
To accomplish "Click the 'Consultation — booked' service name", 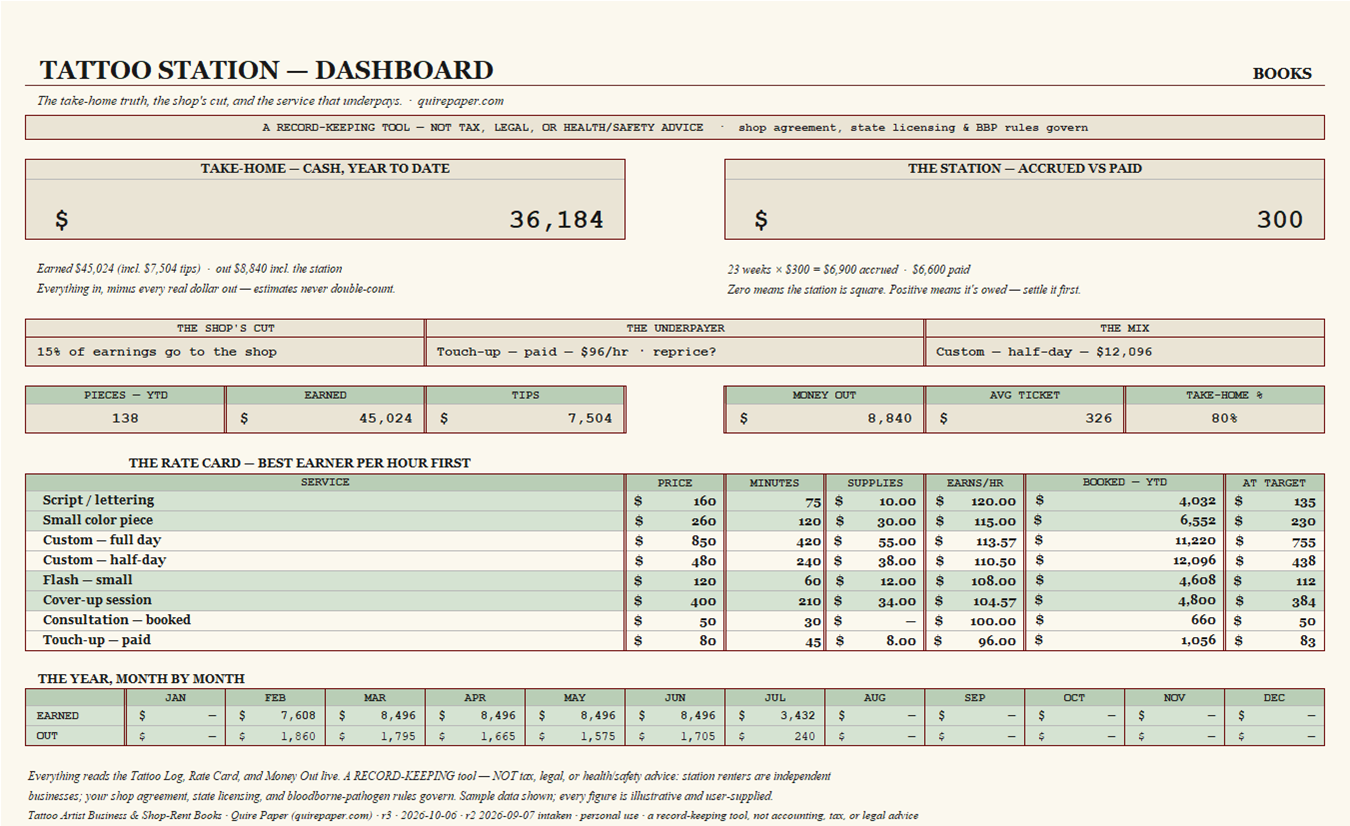I will point(116,621).
